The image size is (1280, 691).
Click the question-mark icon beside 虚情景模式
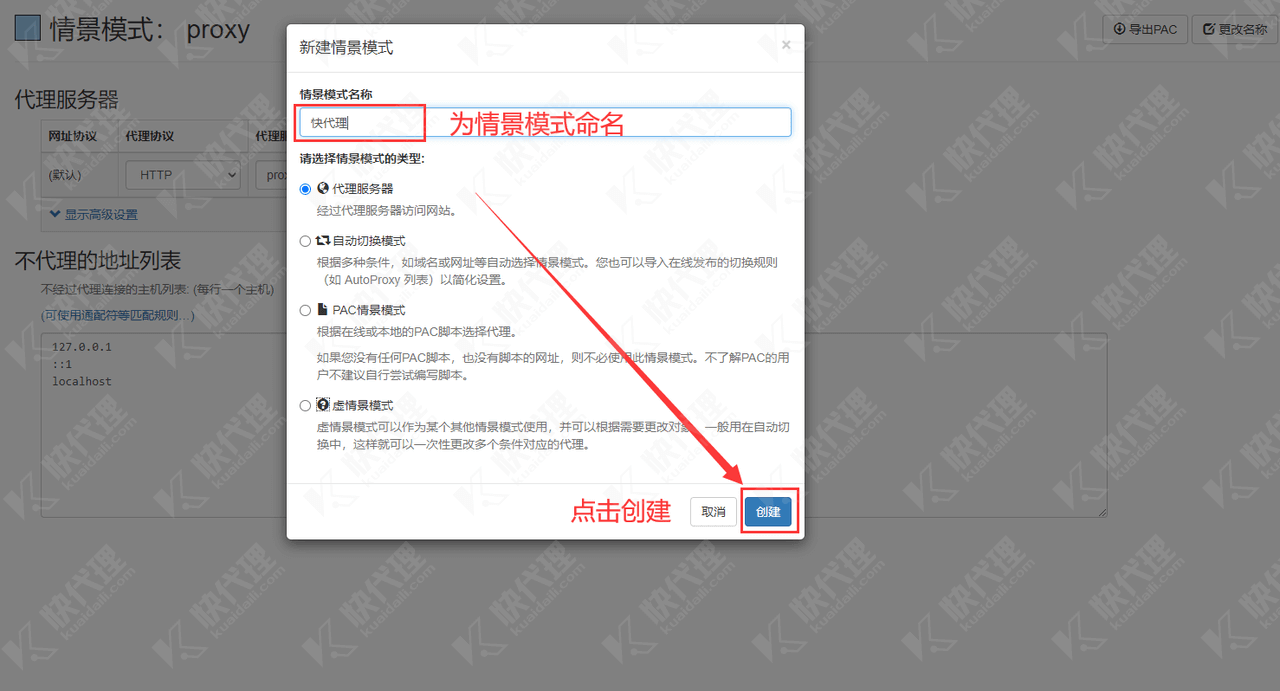point(323,405)
